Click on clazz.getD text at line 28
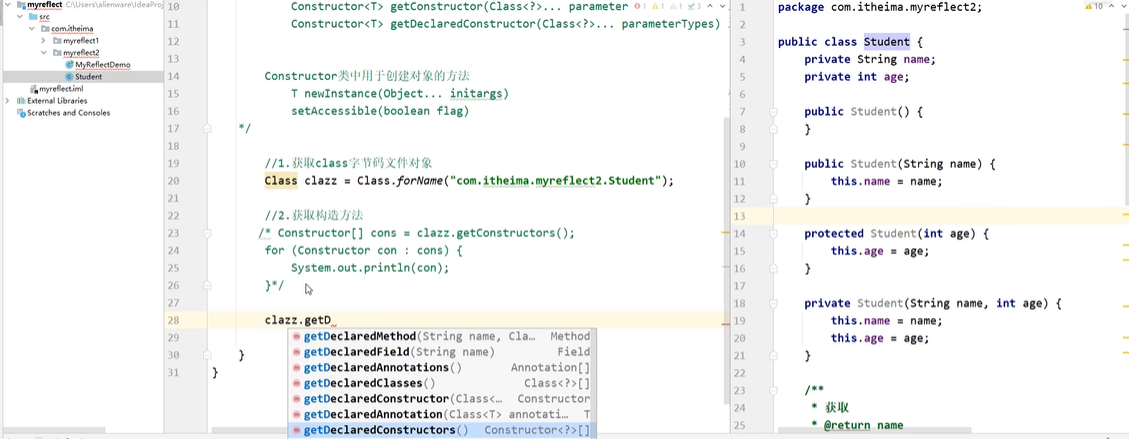The image size is (1129, 439). tap(297, 320)
